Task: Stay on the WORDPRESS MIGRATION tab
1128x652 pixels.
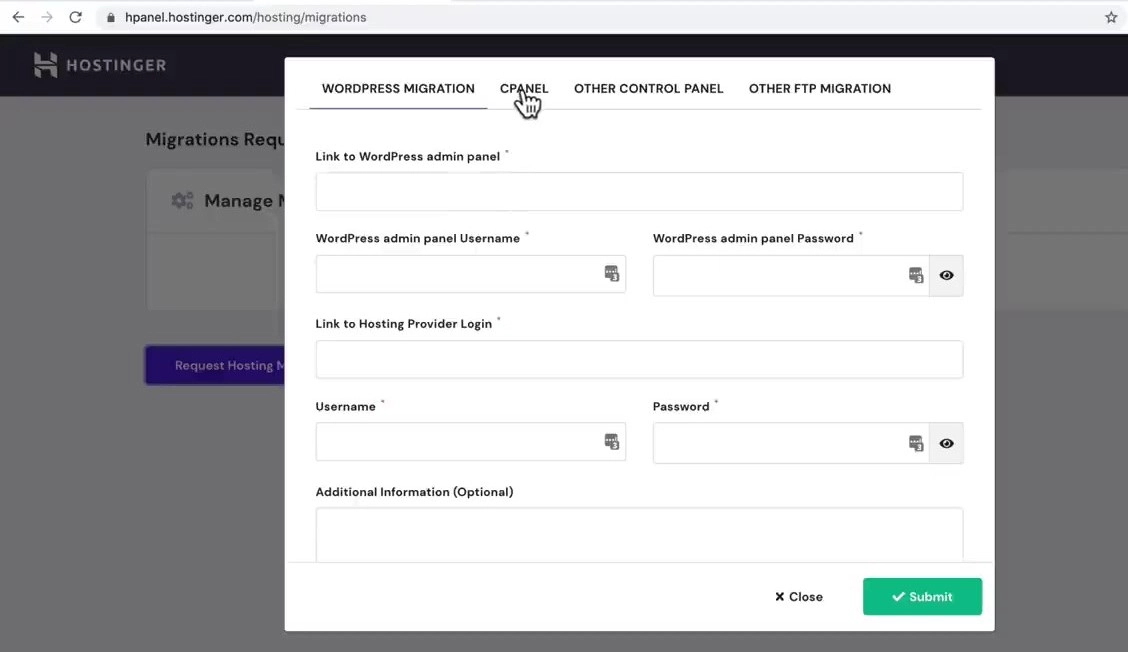Action: tap(397, 88)
